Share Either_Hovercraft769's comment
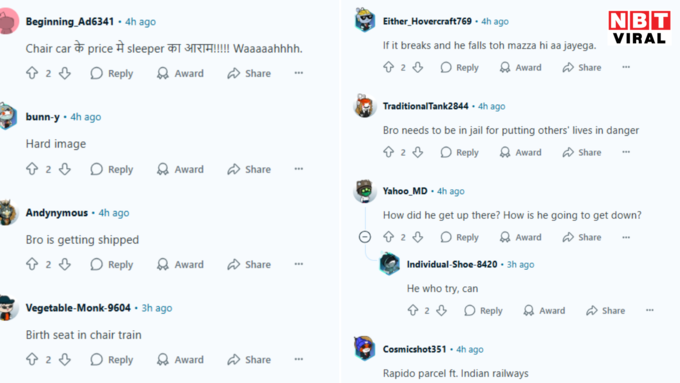Image resolution: width=680 pixels, height=383 pixels. tap(582, 67)
